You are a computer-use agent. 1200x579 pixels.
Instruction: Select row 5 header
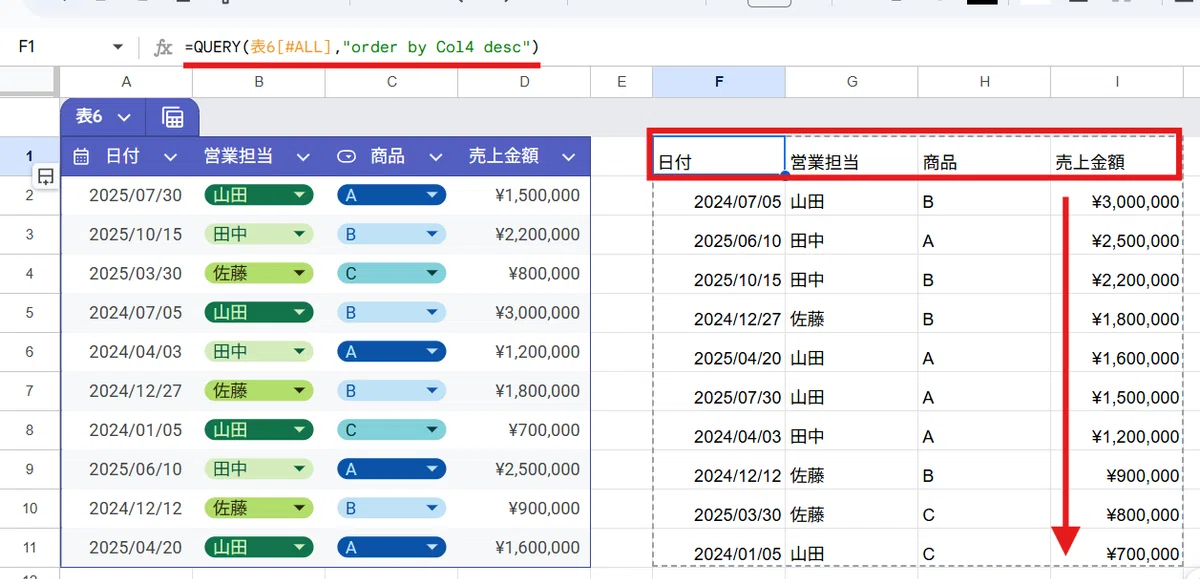coord(30,312)
